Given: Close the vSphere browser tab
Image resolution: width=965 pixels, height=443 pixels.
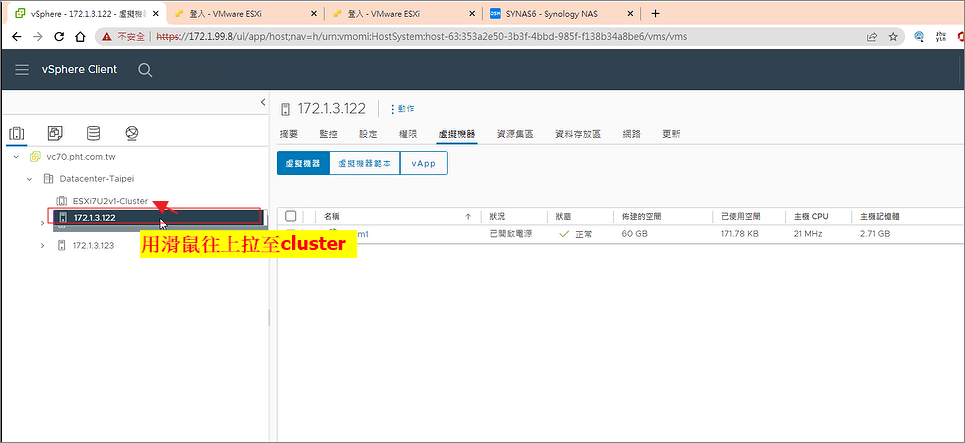Looking at the screenshot, I should [157, 14].
